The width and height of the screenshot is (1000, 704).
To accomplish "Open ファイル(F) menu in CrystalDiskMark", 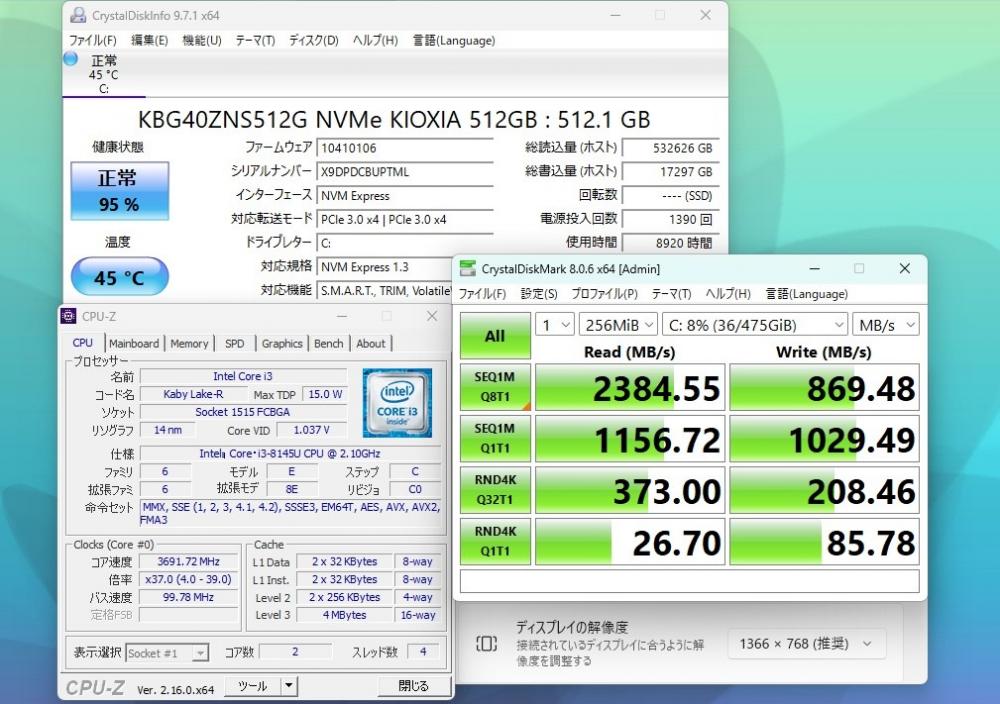I will (x=482, y=293).
